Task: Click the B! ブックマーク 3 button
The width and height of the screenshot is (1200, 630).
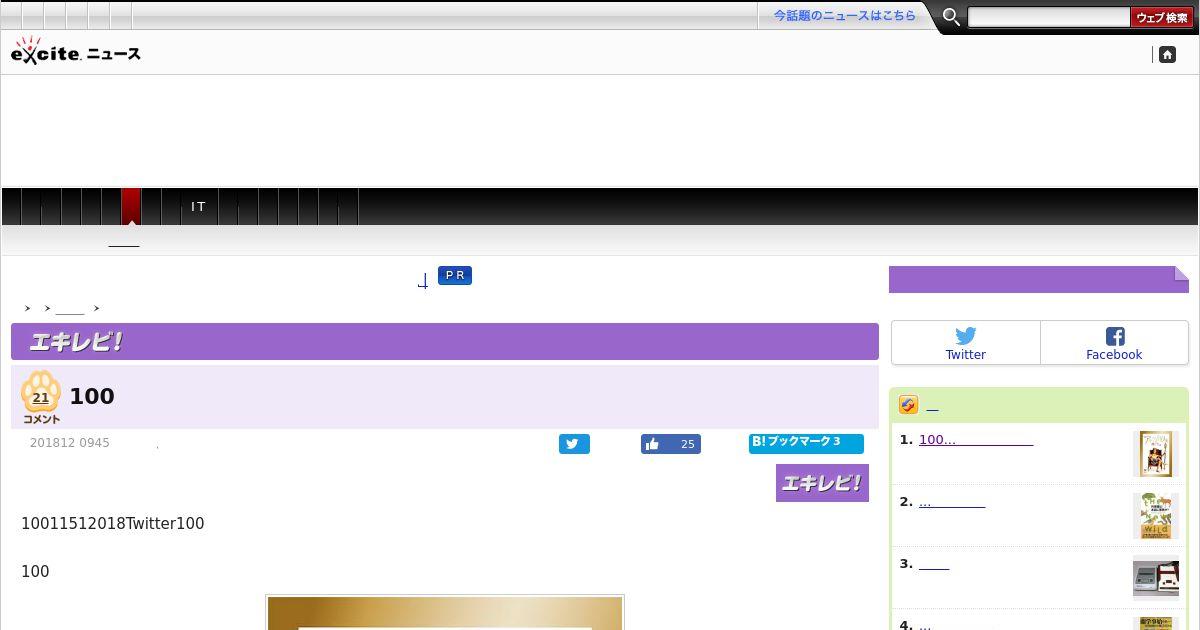Action: click(806, 443)
